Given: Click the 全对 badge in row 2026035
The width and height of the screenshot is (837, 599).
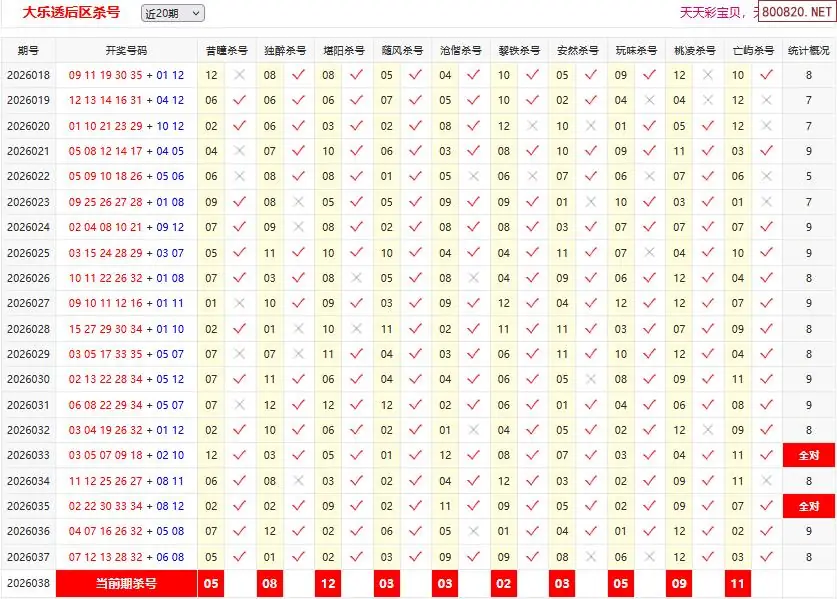Looking at the screenshot, I should [808, 506].
